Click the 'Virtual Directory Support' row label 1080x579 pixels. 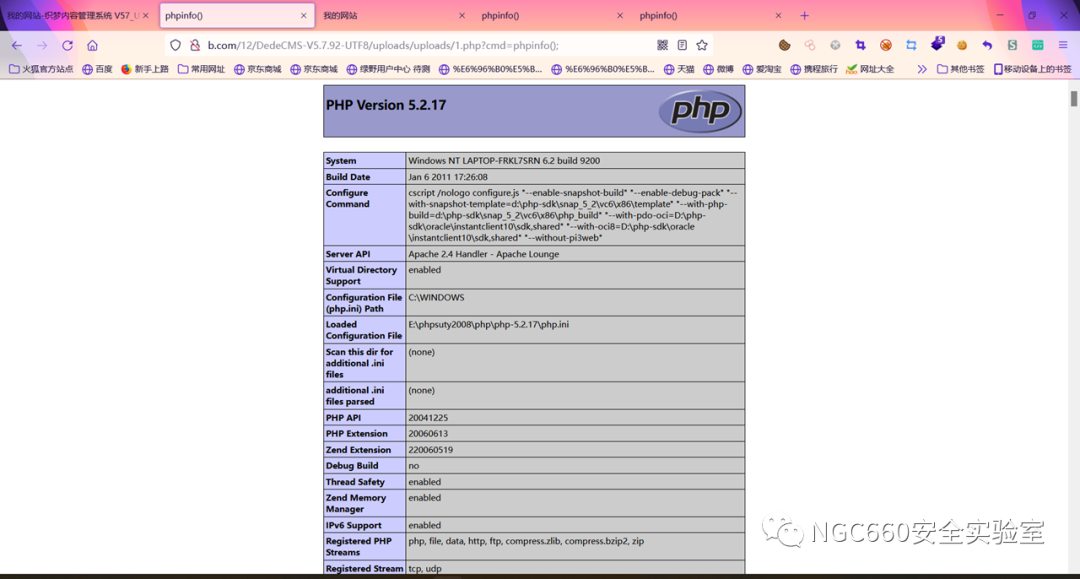pyautogui.click(x=361, y=275)
